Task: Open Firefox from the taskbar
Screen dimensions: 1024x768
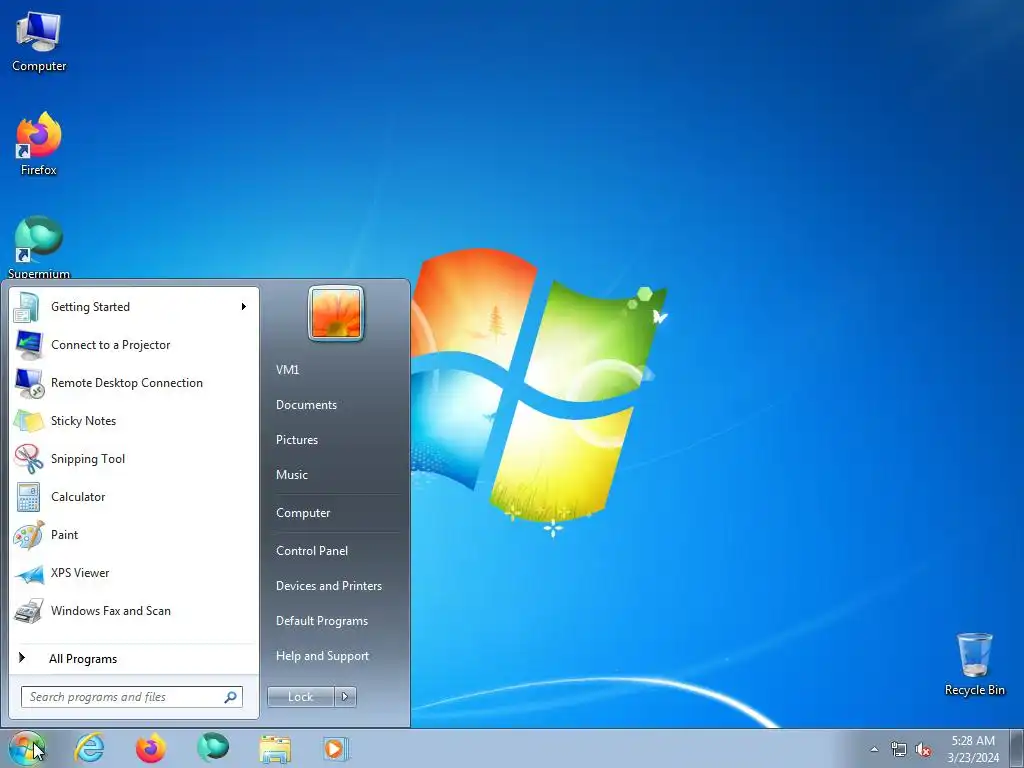Action: 151,748
